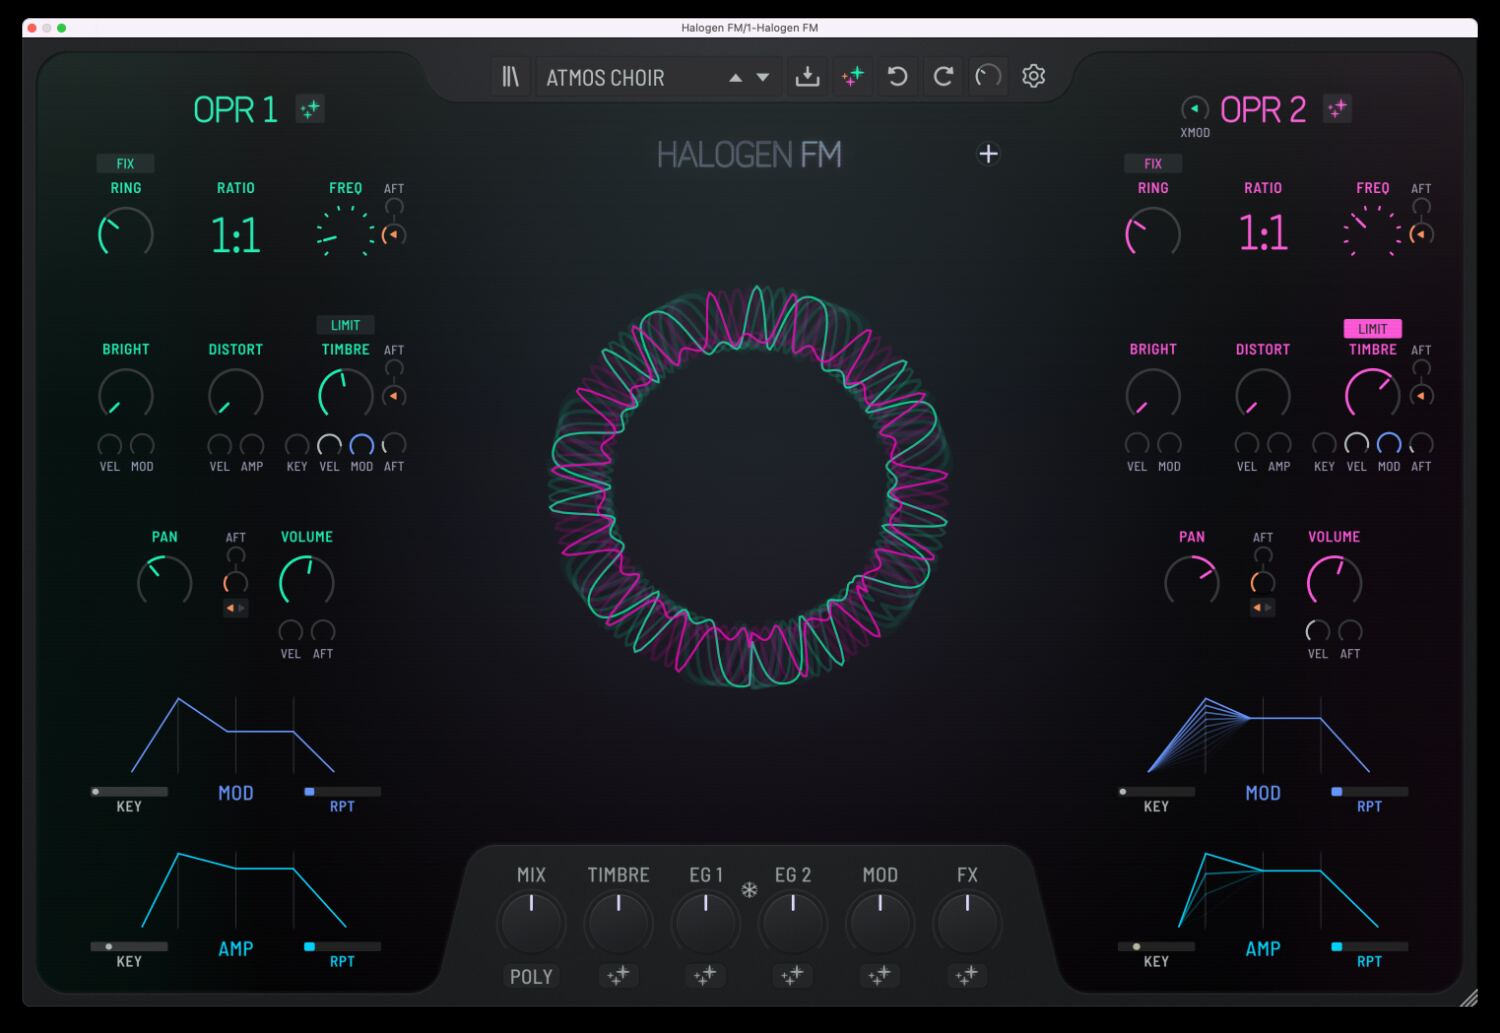Open the settings gear menu
Screen dimensions: 1500x1033
(1034, 76)
